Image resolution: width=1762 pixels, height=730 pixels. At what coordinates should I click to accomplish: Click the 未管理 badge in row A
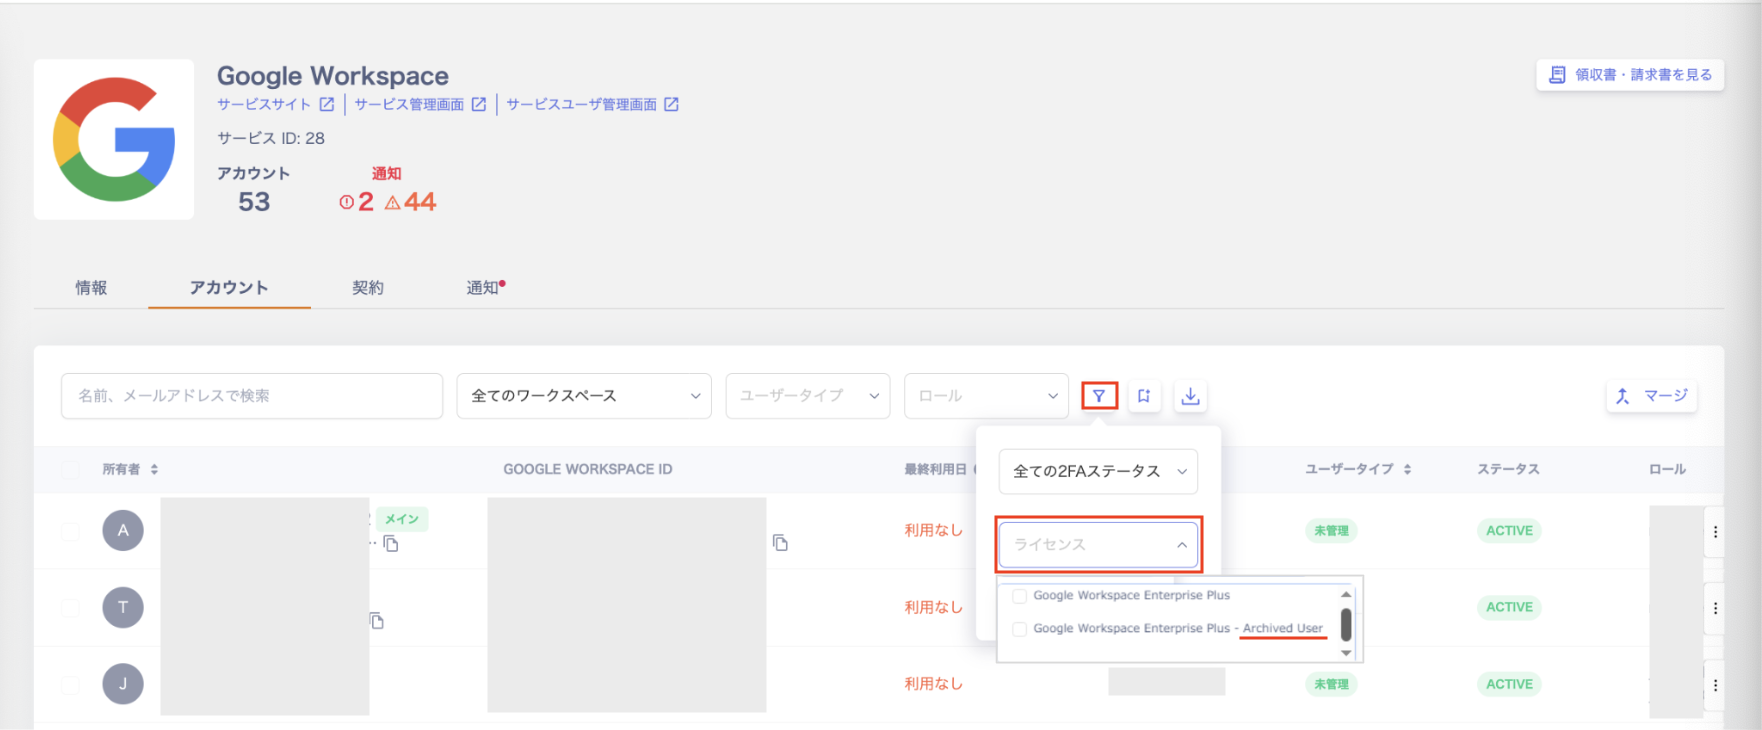click(x=1331, y=531)
